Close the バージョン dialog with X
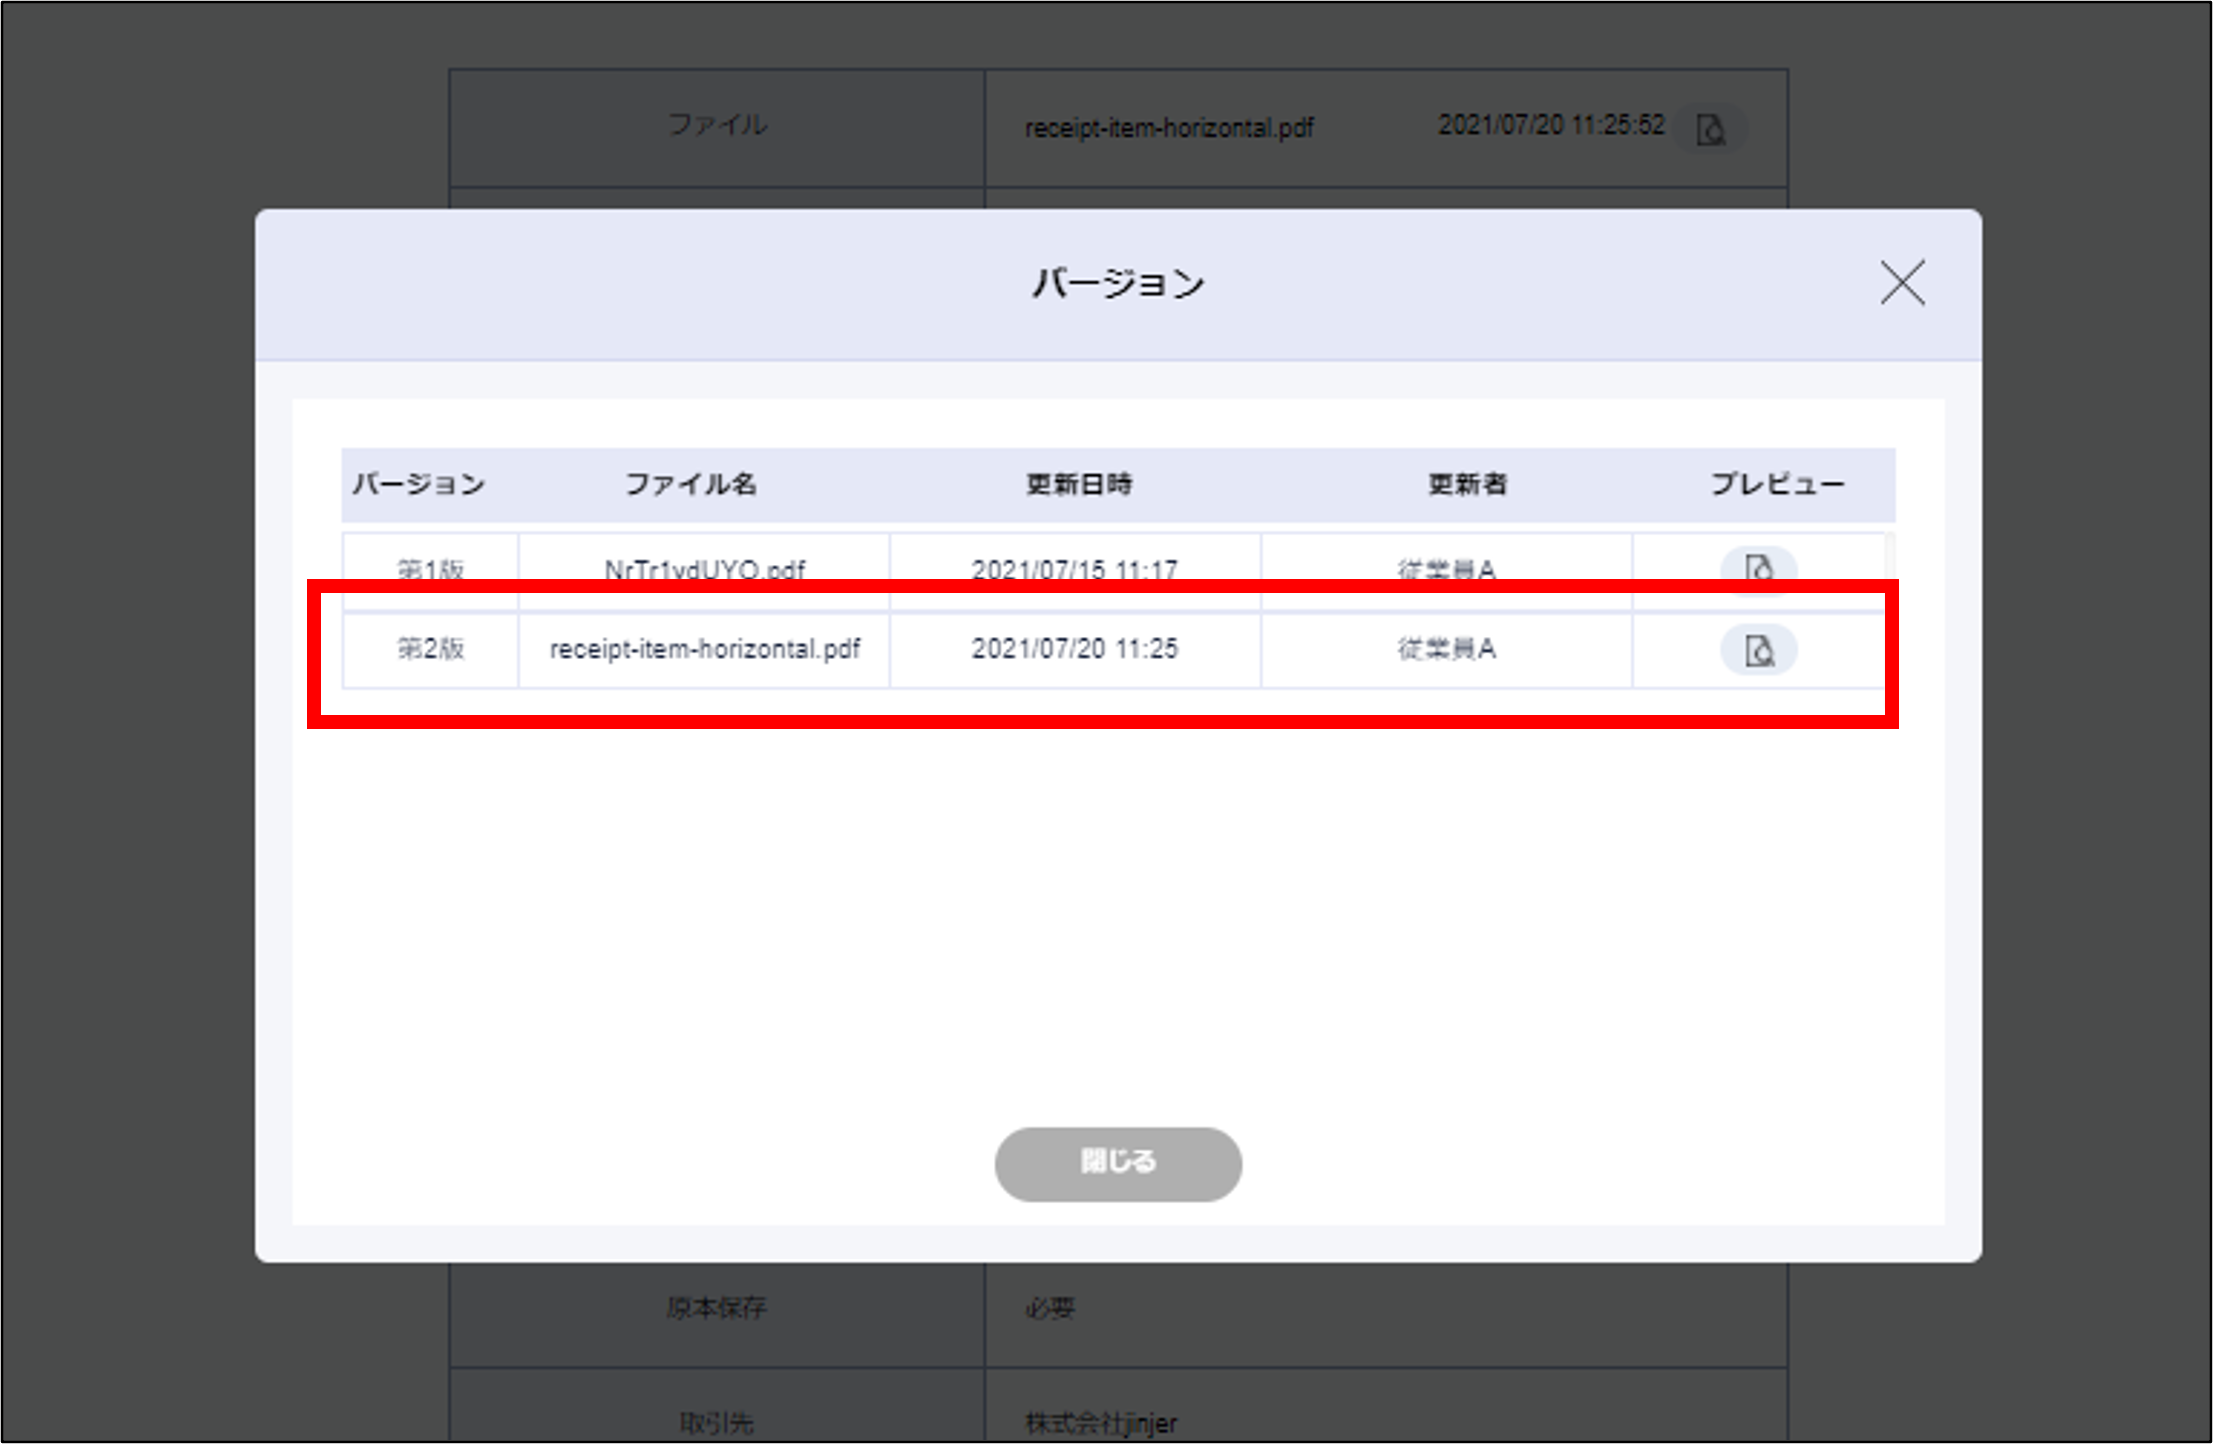The height and width of the screenshot is (1444, 2213). pyautogui.click(x=1901, y=283)
